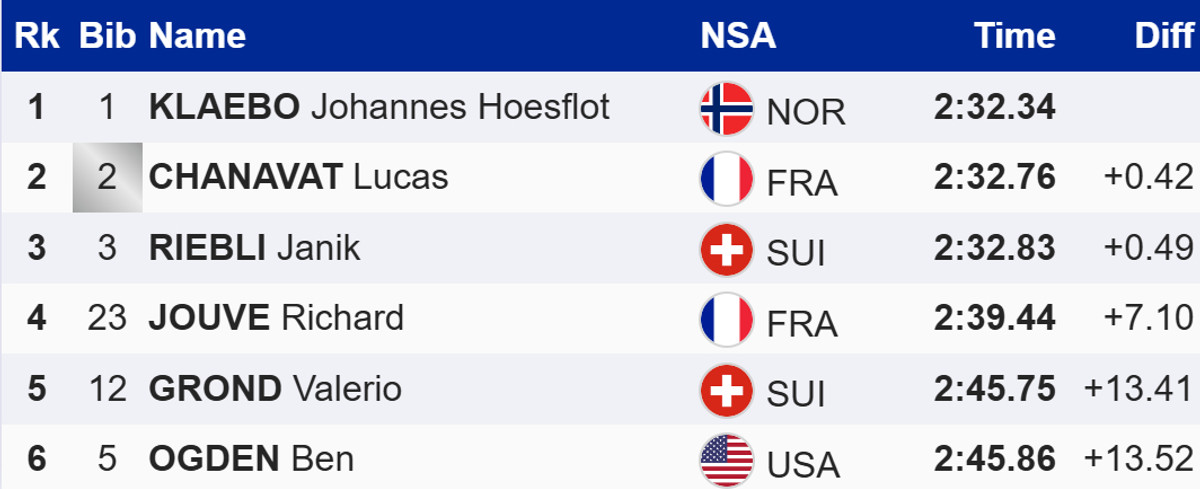Sort results by Time header
The image size is (1200, 489).
[x=1015, y=36]
